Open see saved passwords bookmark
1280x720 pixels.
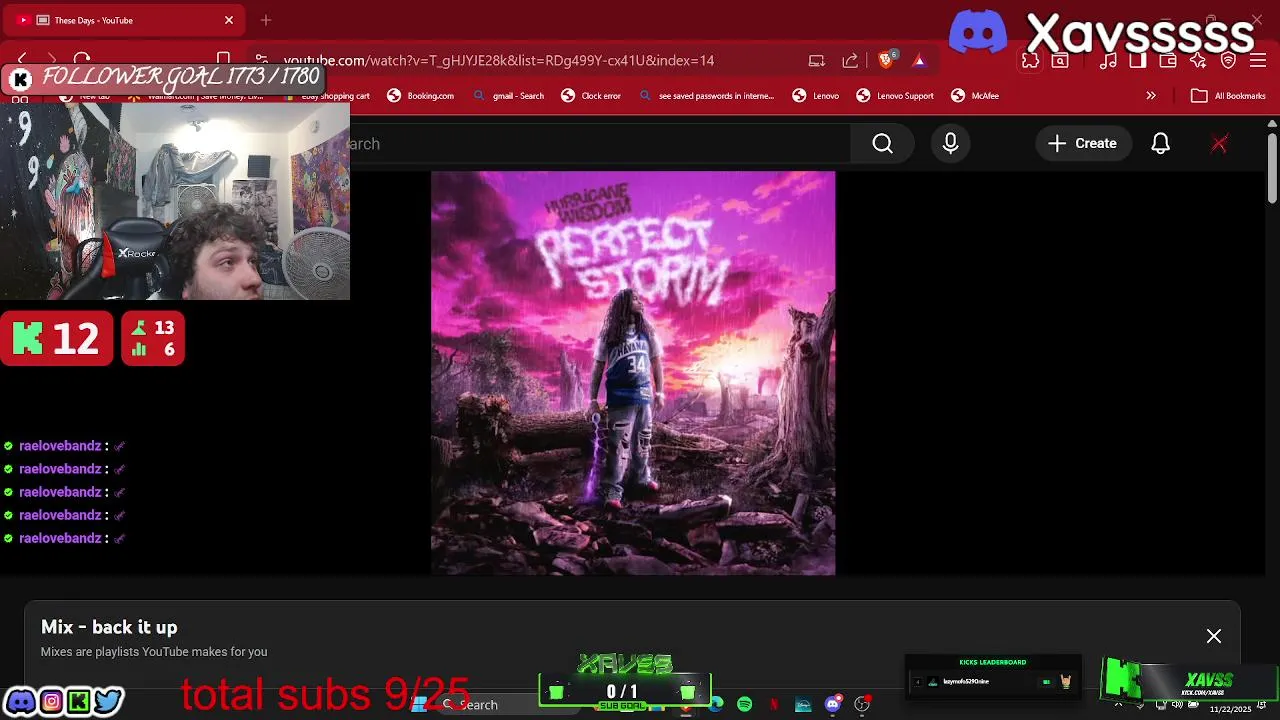tap(707, 96)
